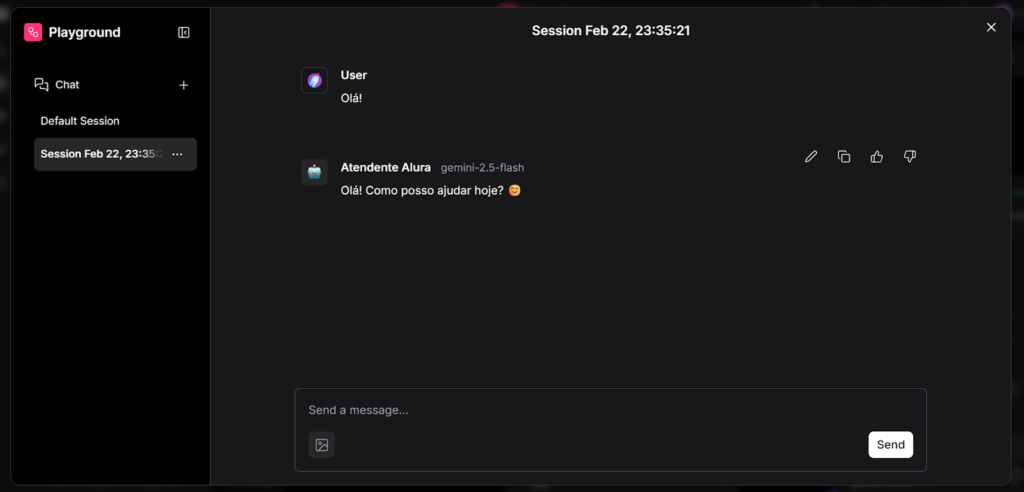Copy the assistant response
This screenshot has width=1024, height=492.
coord(844,156)
